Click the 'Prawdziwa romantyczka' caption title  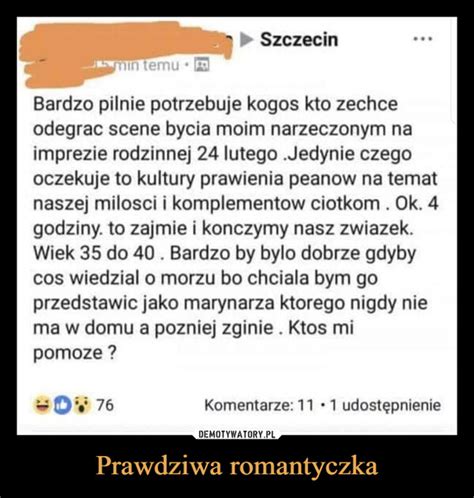237,466
